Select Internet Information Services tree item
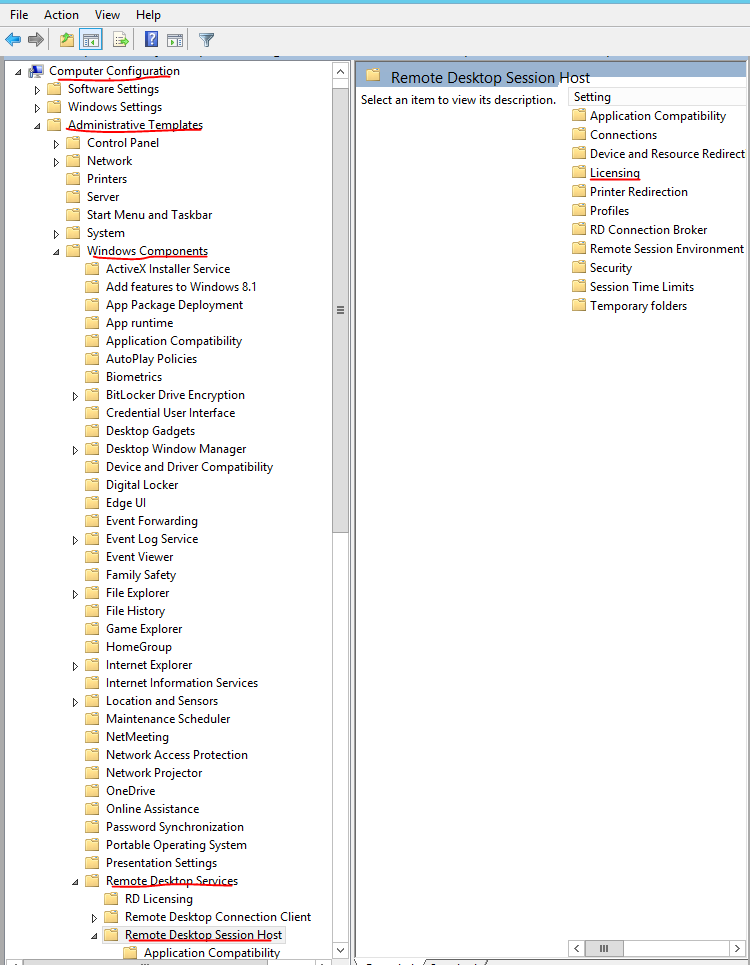This screenshot has width=750, height=965. click(182, 683)
